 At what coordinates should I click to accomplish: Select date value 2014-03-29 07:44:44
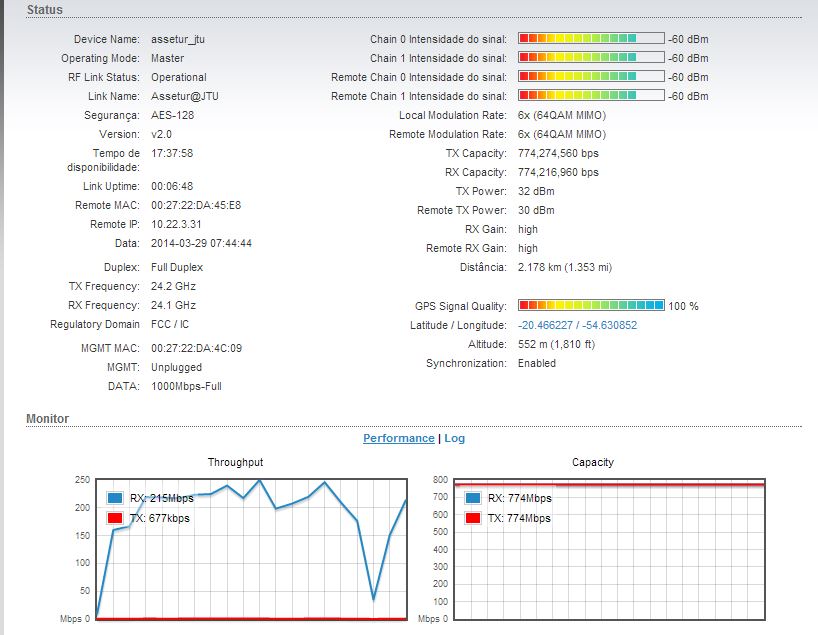click(201, 243)
